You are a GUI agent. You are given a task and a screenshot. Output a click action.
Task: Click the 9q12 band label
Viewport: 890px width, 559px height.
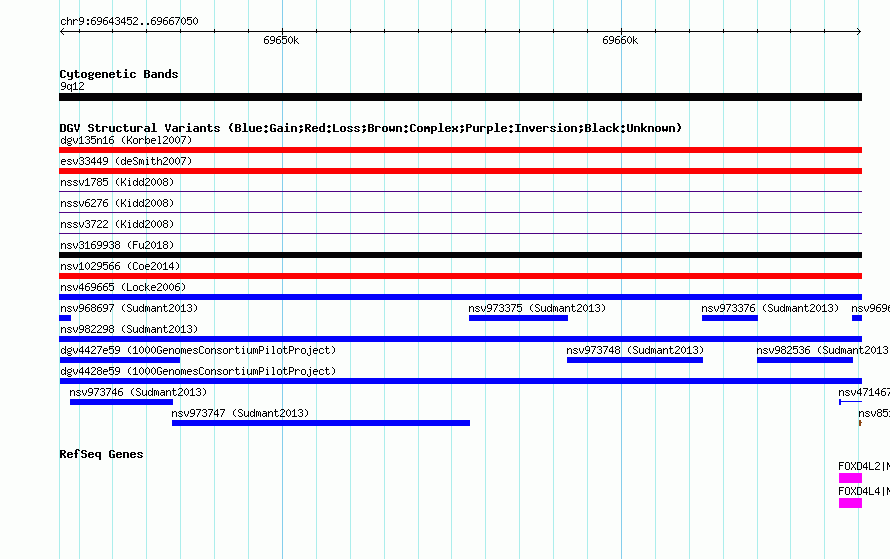72,86
